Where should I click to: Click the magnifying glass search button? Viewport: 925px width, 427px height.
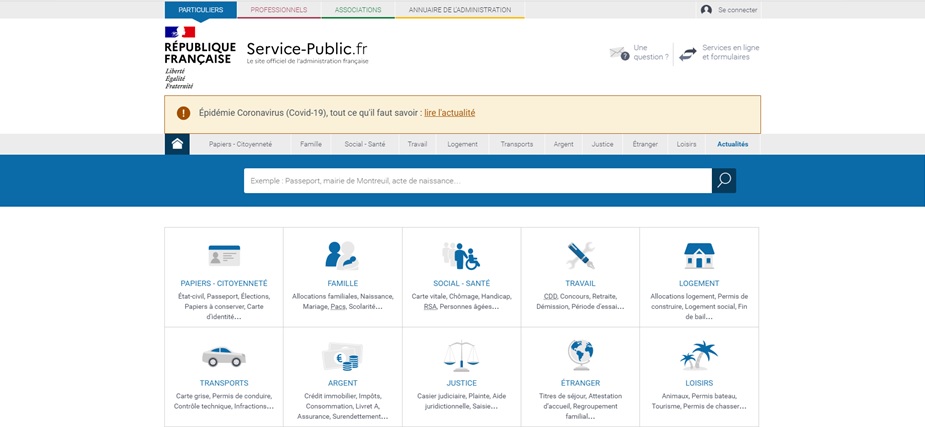724,181
